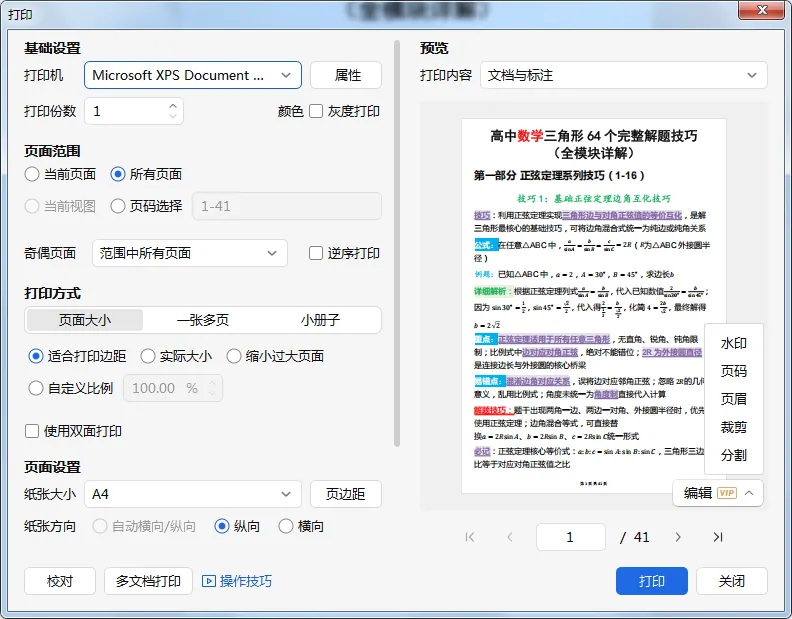
Task: Go to next preview page
Action: [x=678, y=537]
